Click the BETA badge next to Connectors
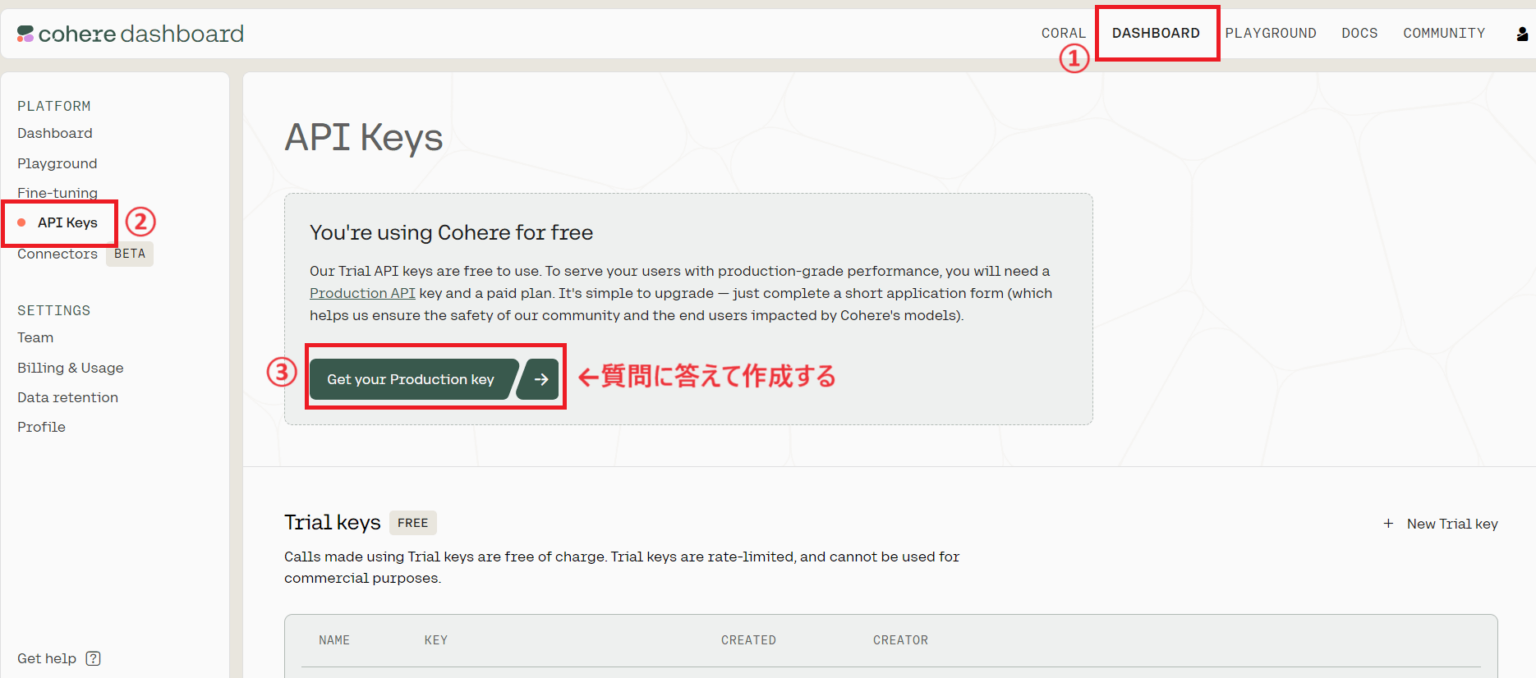The width and height of the screenshot is (1536, 678). tap(129, 253)
